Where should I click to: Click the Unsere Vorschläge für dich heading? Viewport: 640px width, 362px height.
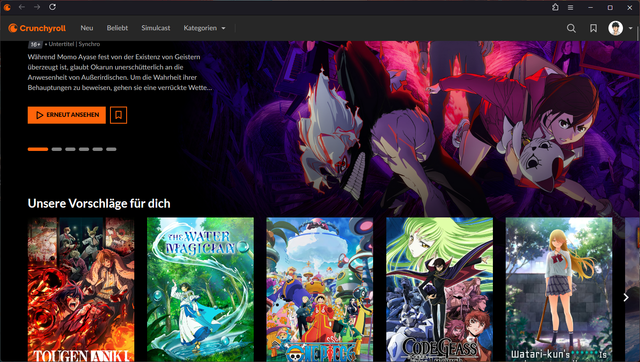coord(99,203)
